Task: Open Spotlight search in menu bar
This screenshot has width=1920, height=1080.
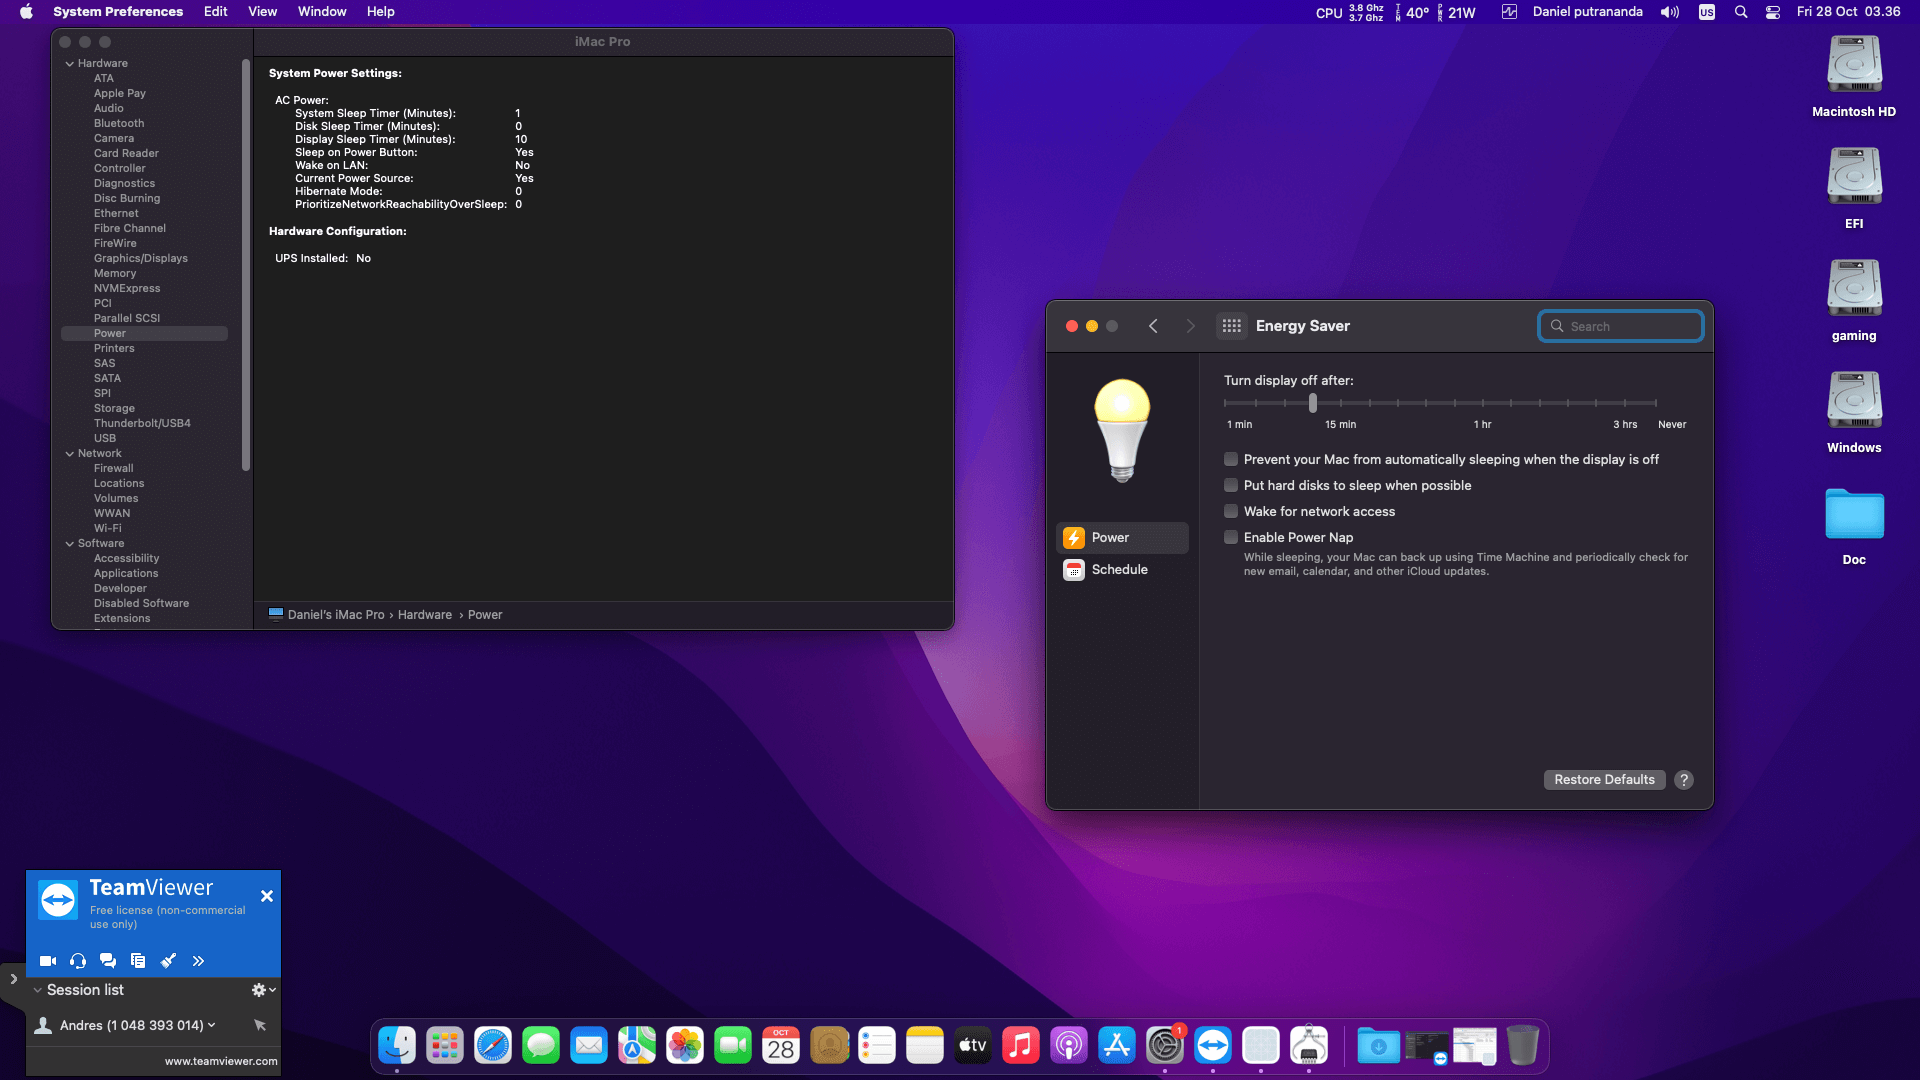Action: pyautogui.click(x=1741, y=12)
